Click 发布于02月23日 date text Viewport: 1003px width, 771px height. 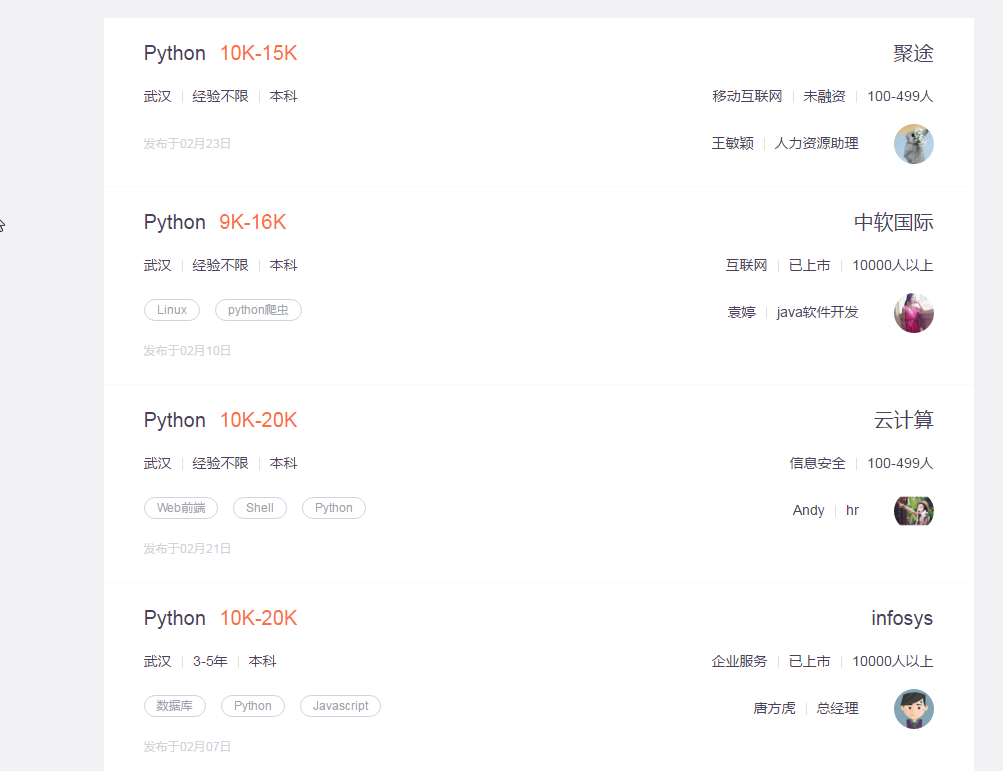coord(187,143)
